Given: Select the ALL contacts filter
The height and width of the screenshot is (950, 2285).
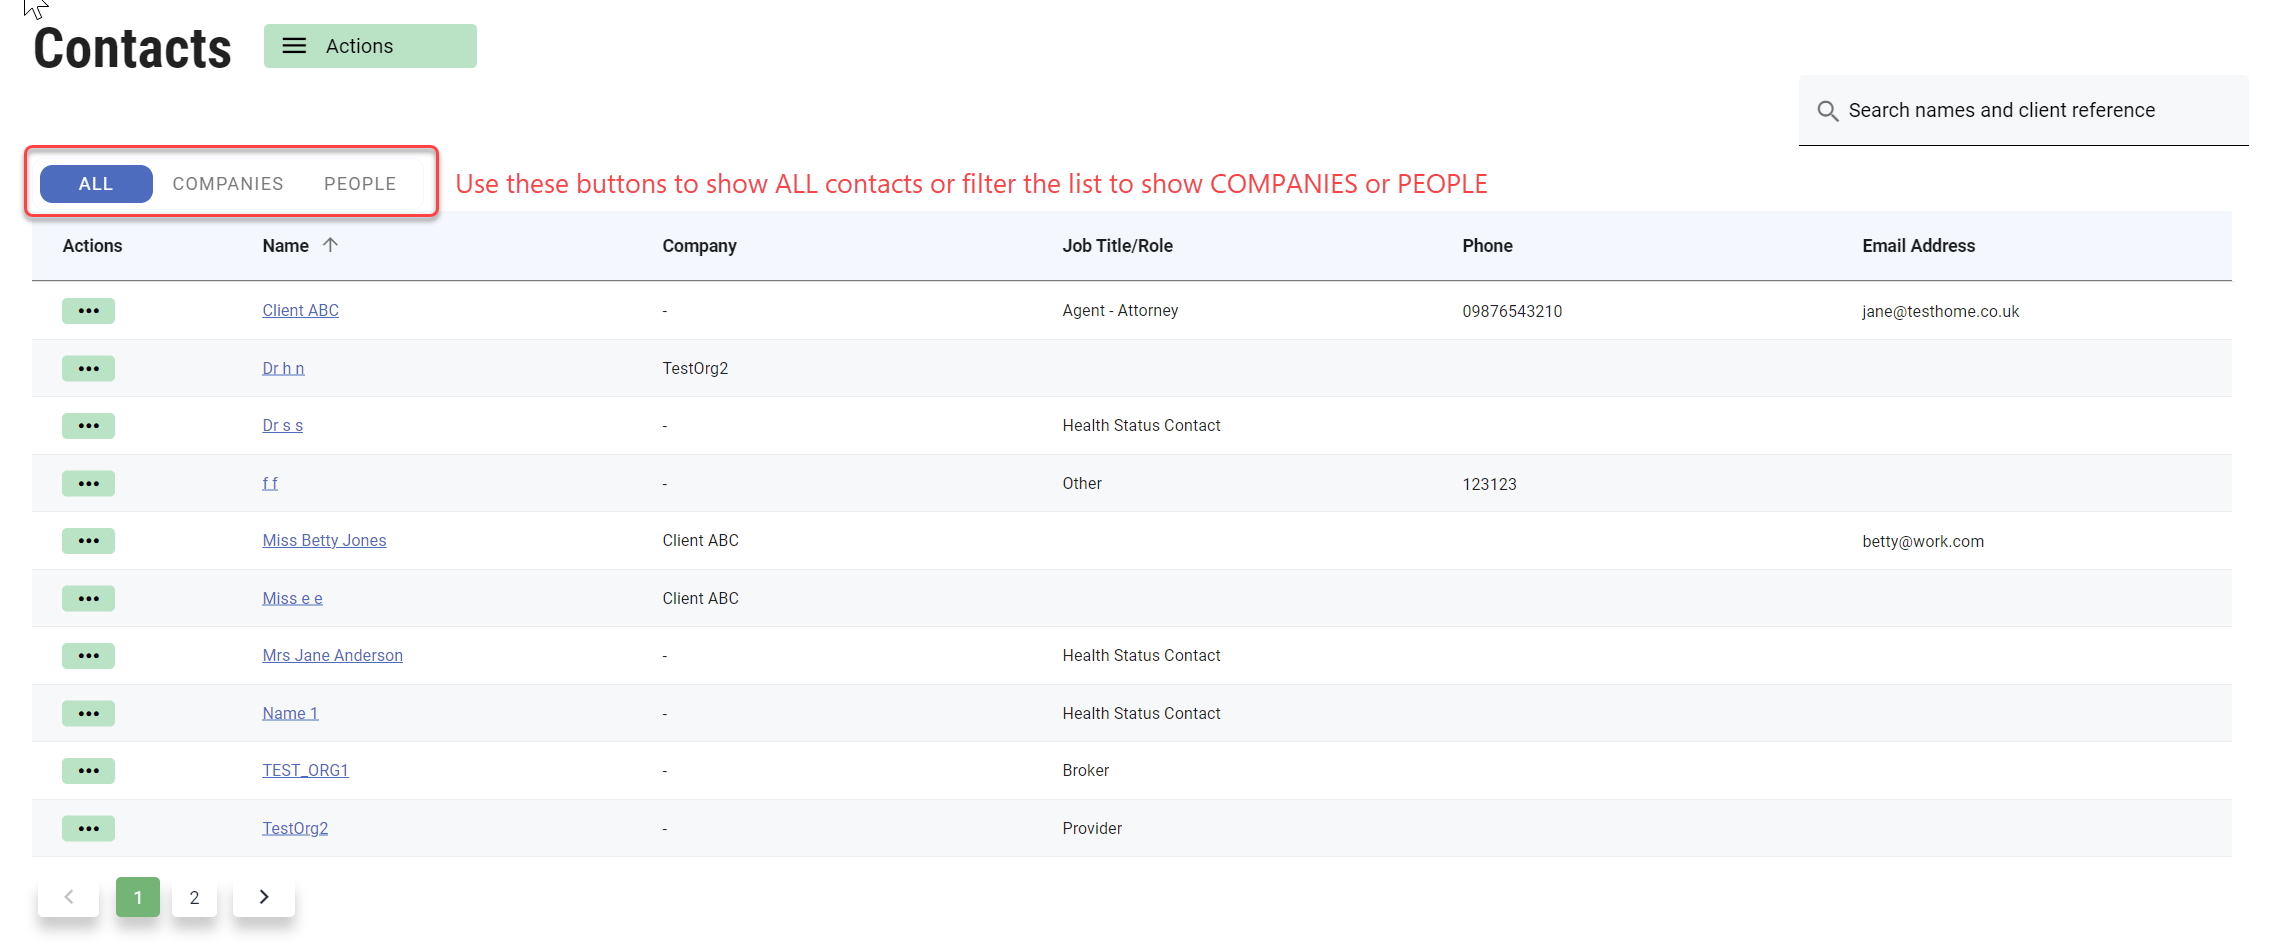Looking at the screenshot, I should pyautogui.click(x=96, y=184).
